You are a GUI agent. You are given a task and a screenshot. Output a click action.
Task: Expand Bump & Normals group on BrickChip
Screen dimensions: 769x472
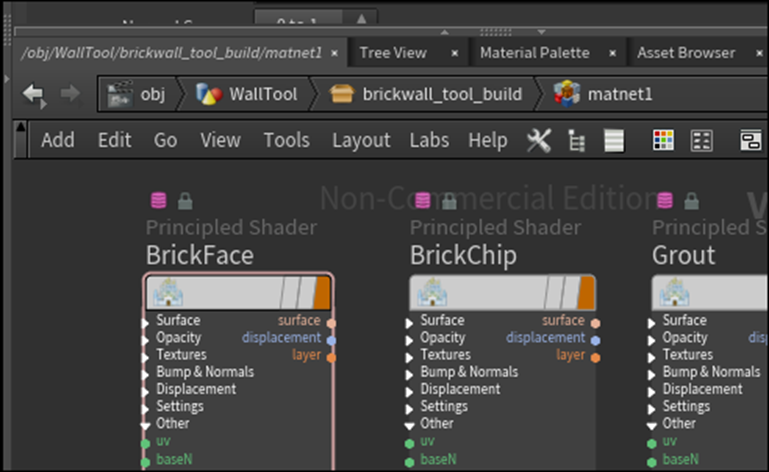(409, 374)
